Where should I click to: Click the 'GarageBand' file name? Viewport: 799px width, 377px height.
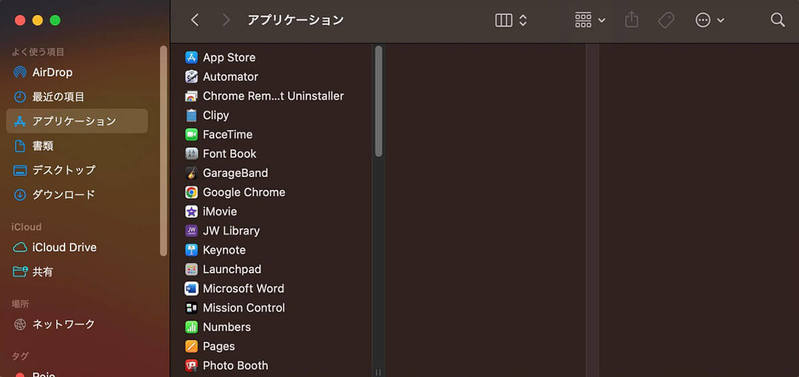pos(235,173)
